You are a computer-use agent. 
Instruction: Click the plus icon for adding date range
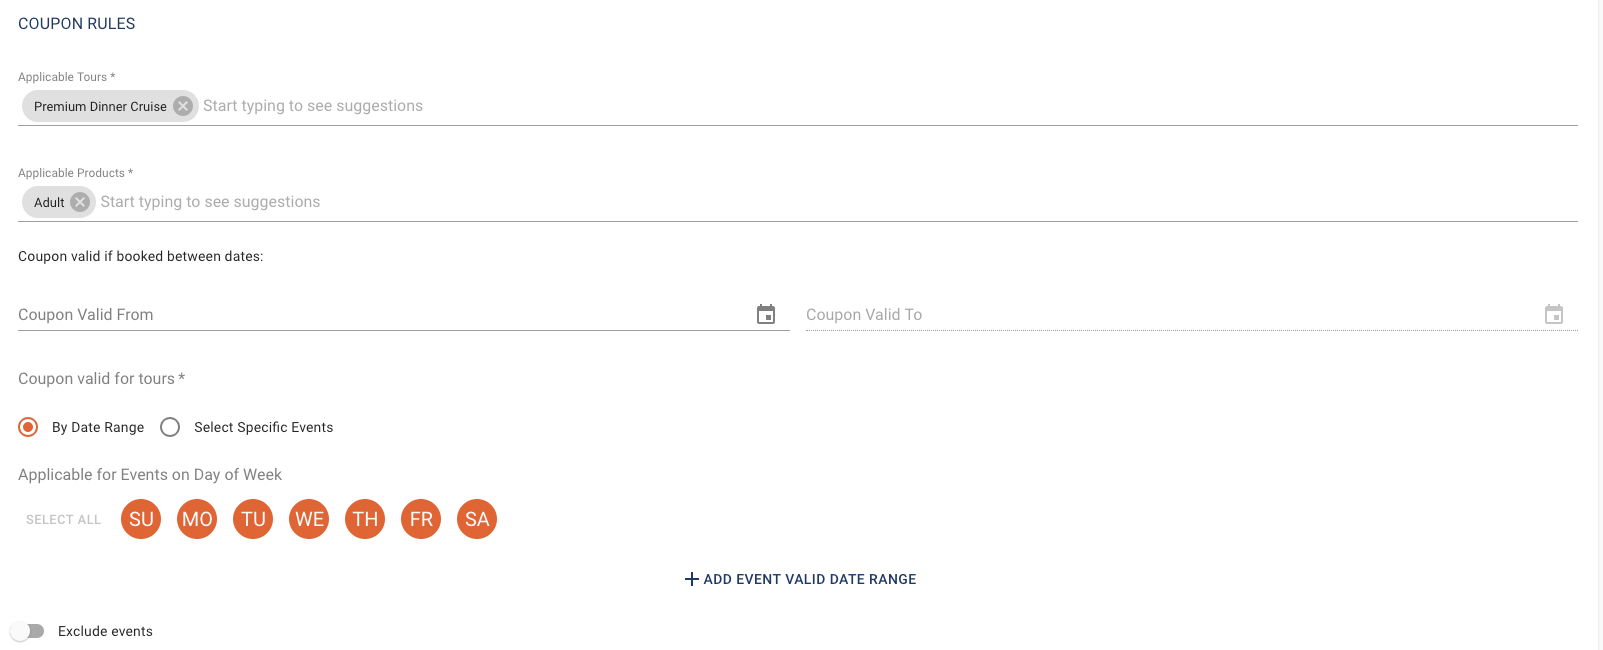pyautogui.click(x=691, y=579)
